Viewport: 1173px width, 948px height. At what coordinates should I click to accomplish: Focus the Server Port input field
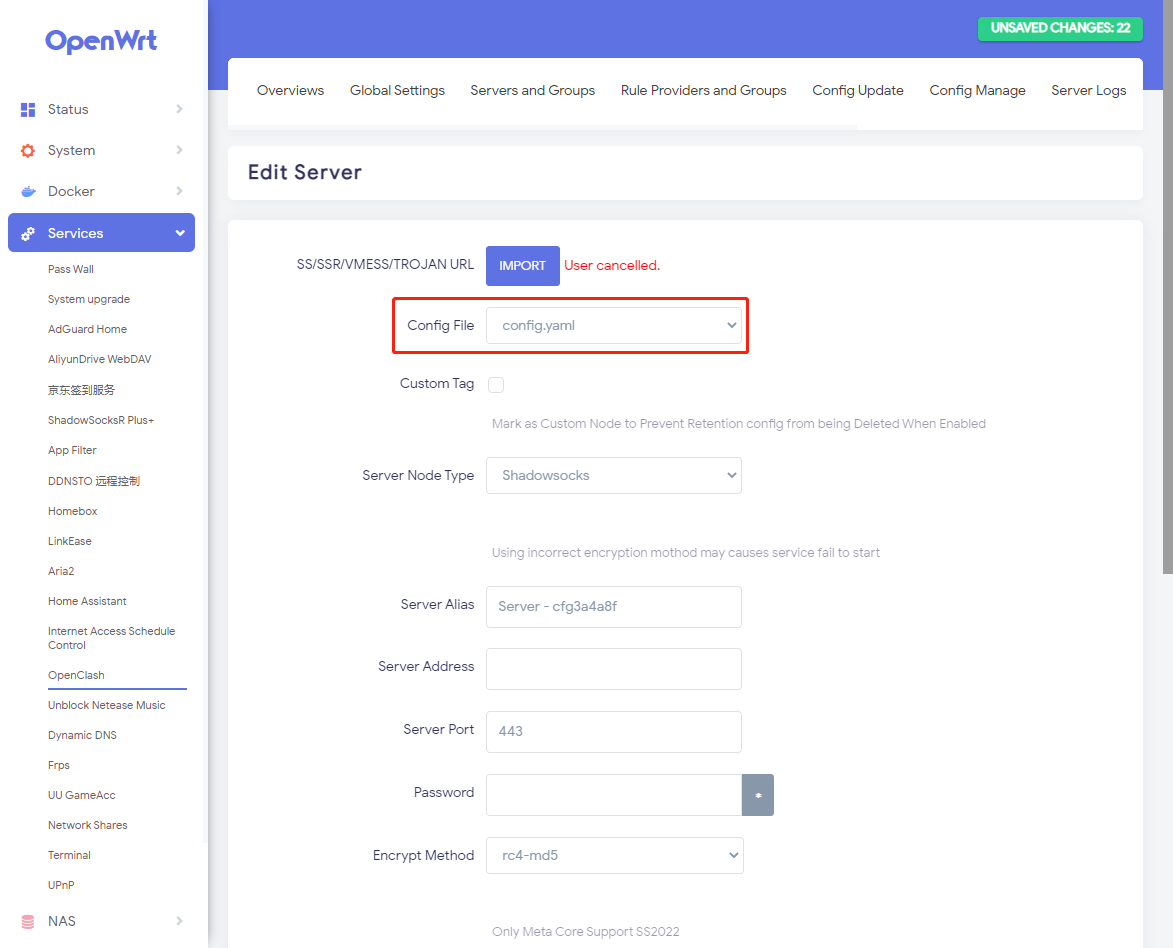click(613, 732)
